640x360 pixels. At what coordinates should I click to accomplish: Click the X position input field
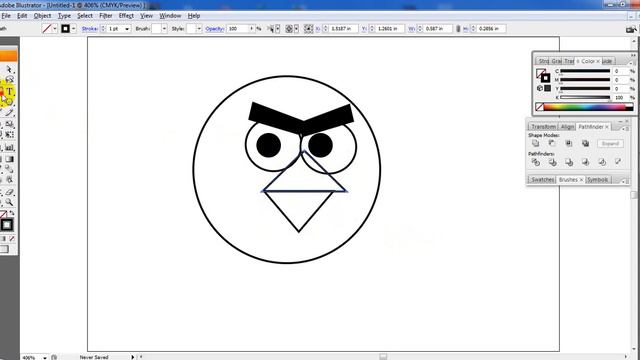[x=343, y=29]
